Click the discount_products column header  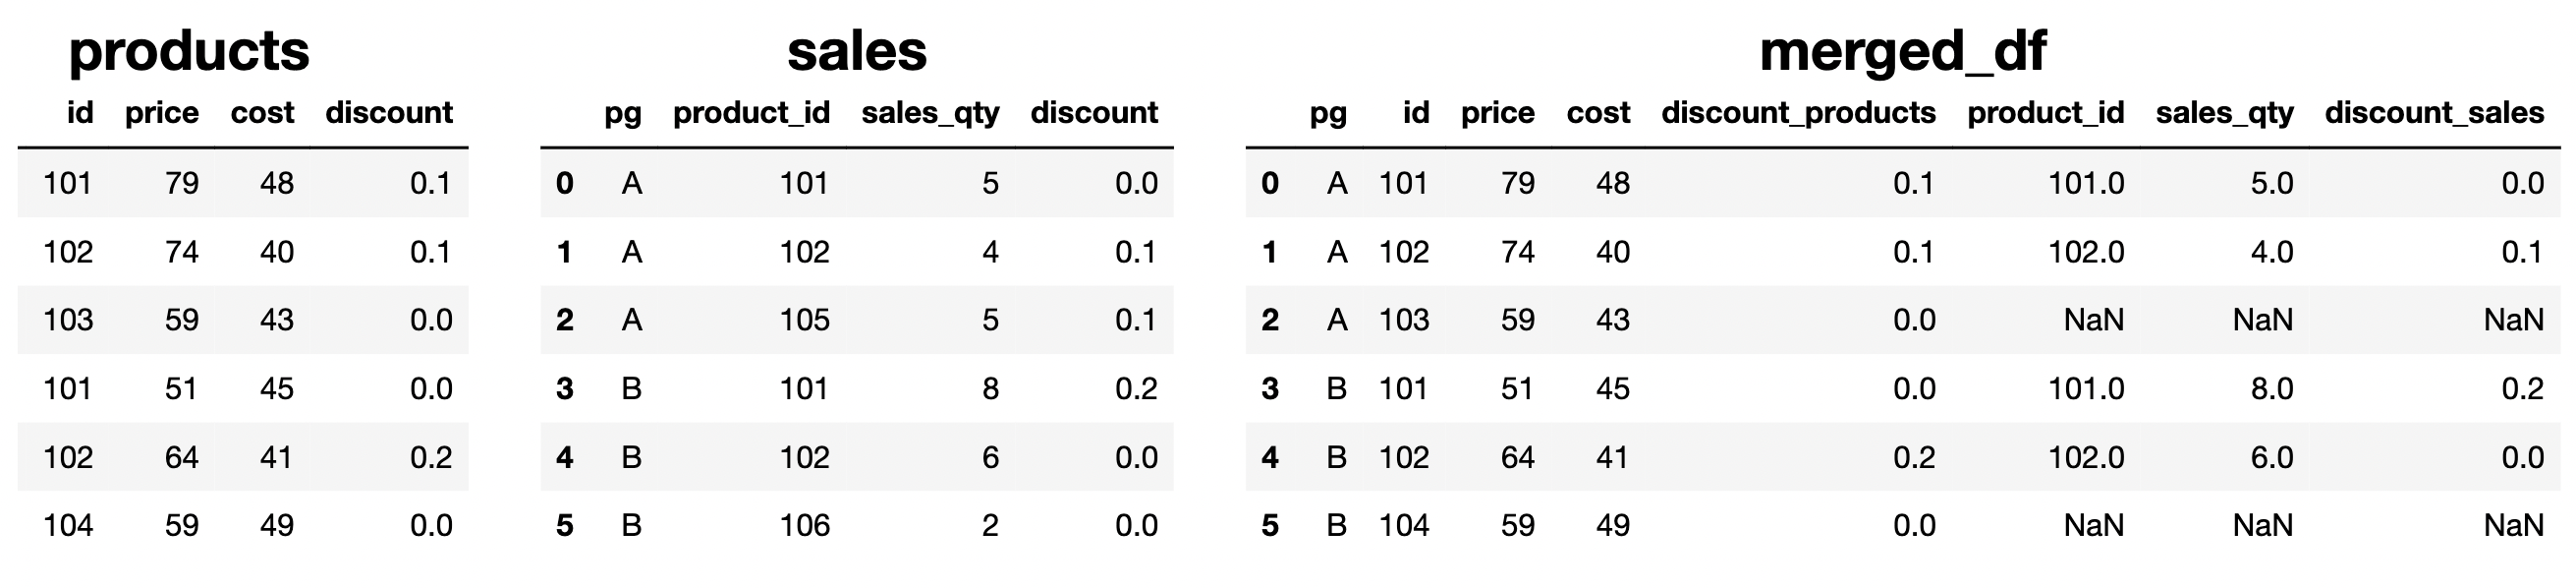[1798, 113]
